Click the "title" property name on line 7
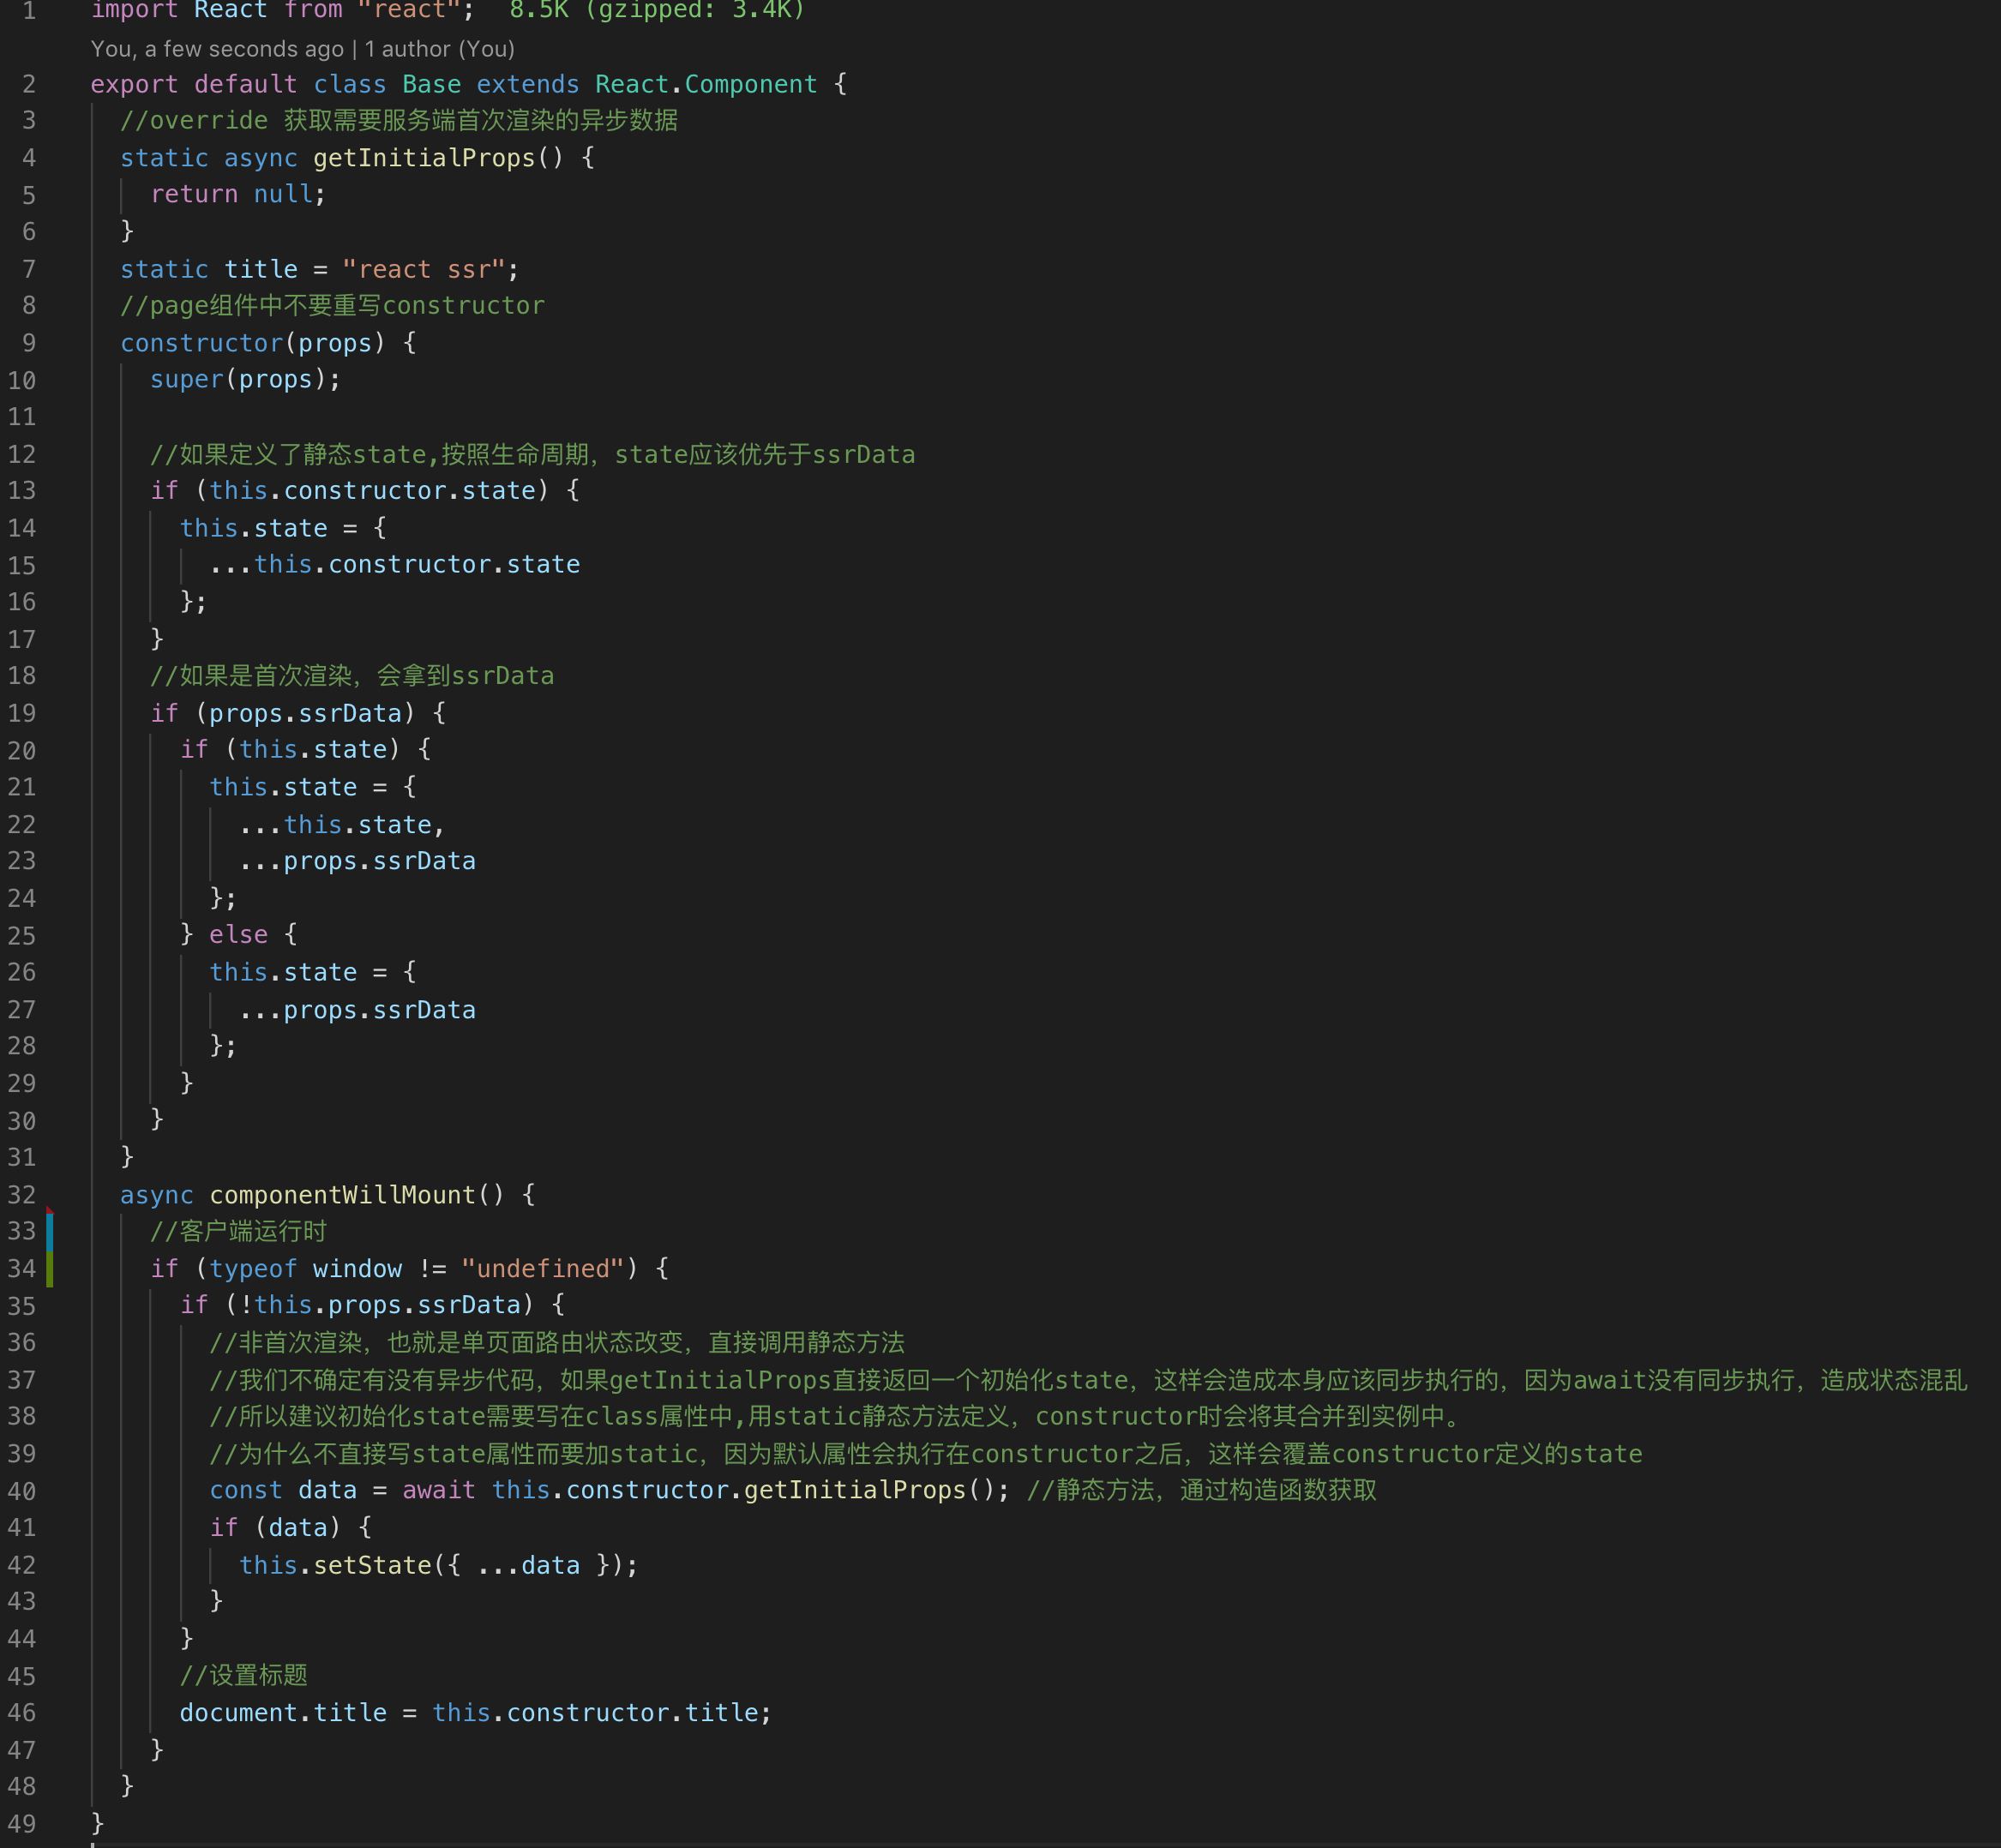The width and height of the screenshot is (2001, 1848). (x=261, y=269)
